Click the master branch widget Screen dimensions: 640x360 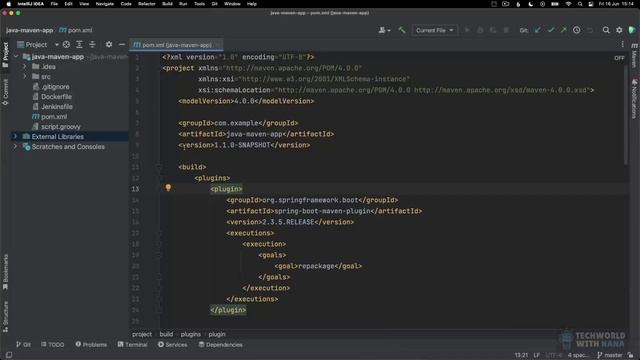click(610, 355)
